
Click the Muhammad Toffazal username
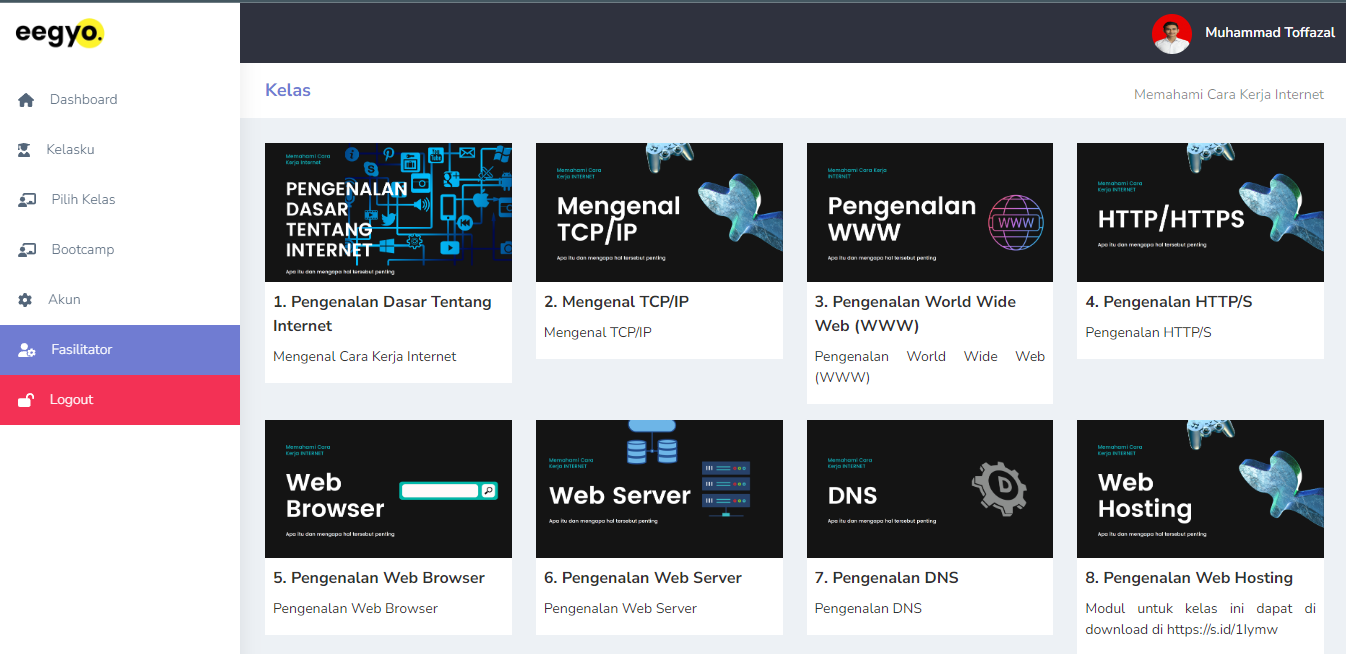tap(1269, 33)
